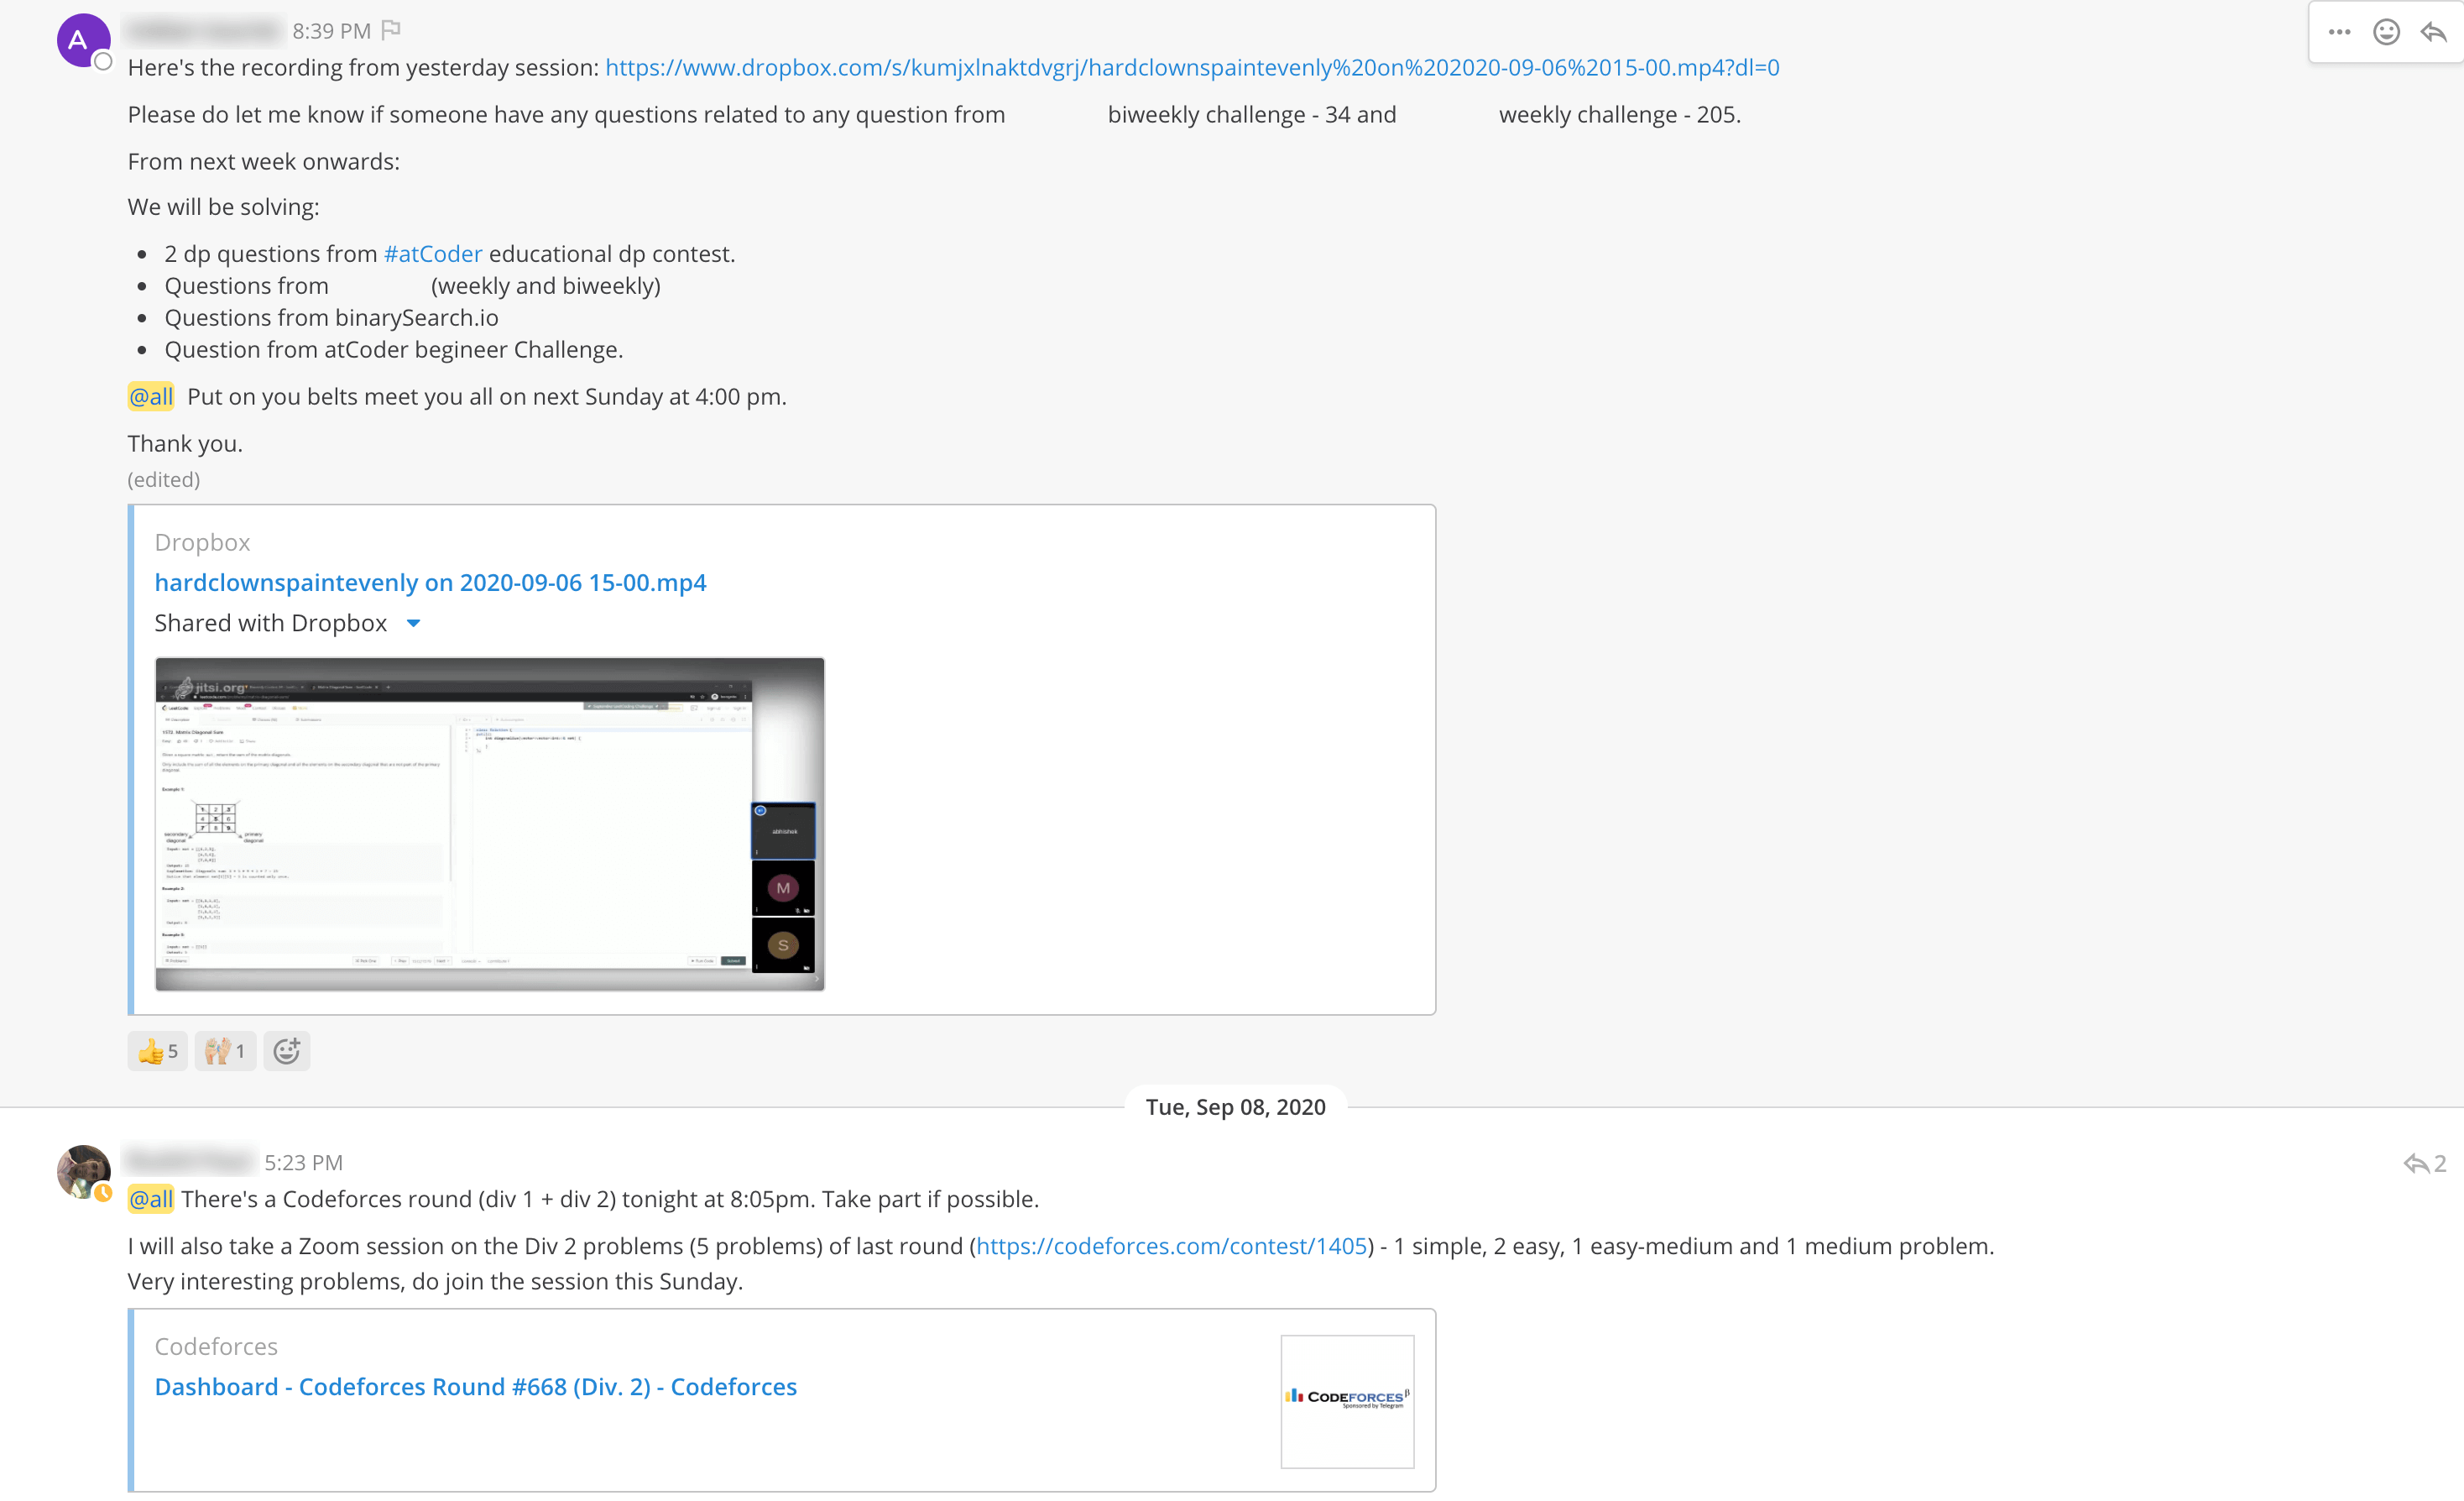This screenshot has width=2464, height=1501.
Task: Click the 8:39 PM message timestamp
Action: 331,31
